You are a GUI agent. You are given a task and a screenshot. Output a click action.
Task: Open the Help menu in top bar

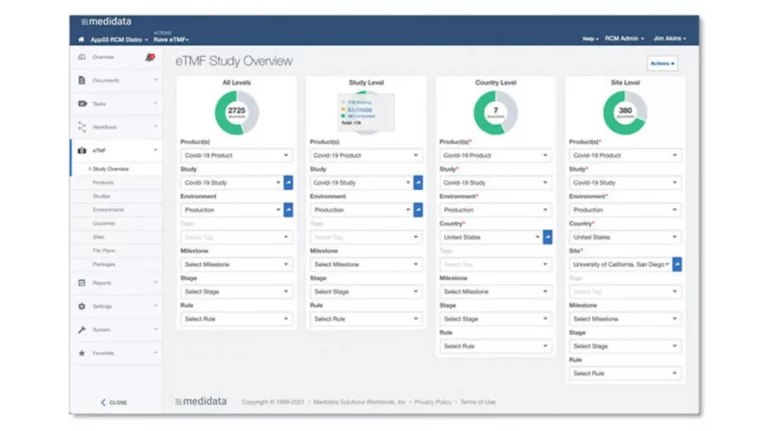590,39
